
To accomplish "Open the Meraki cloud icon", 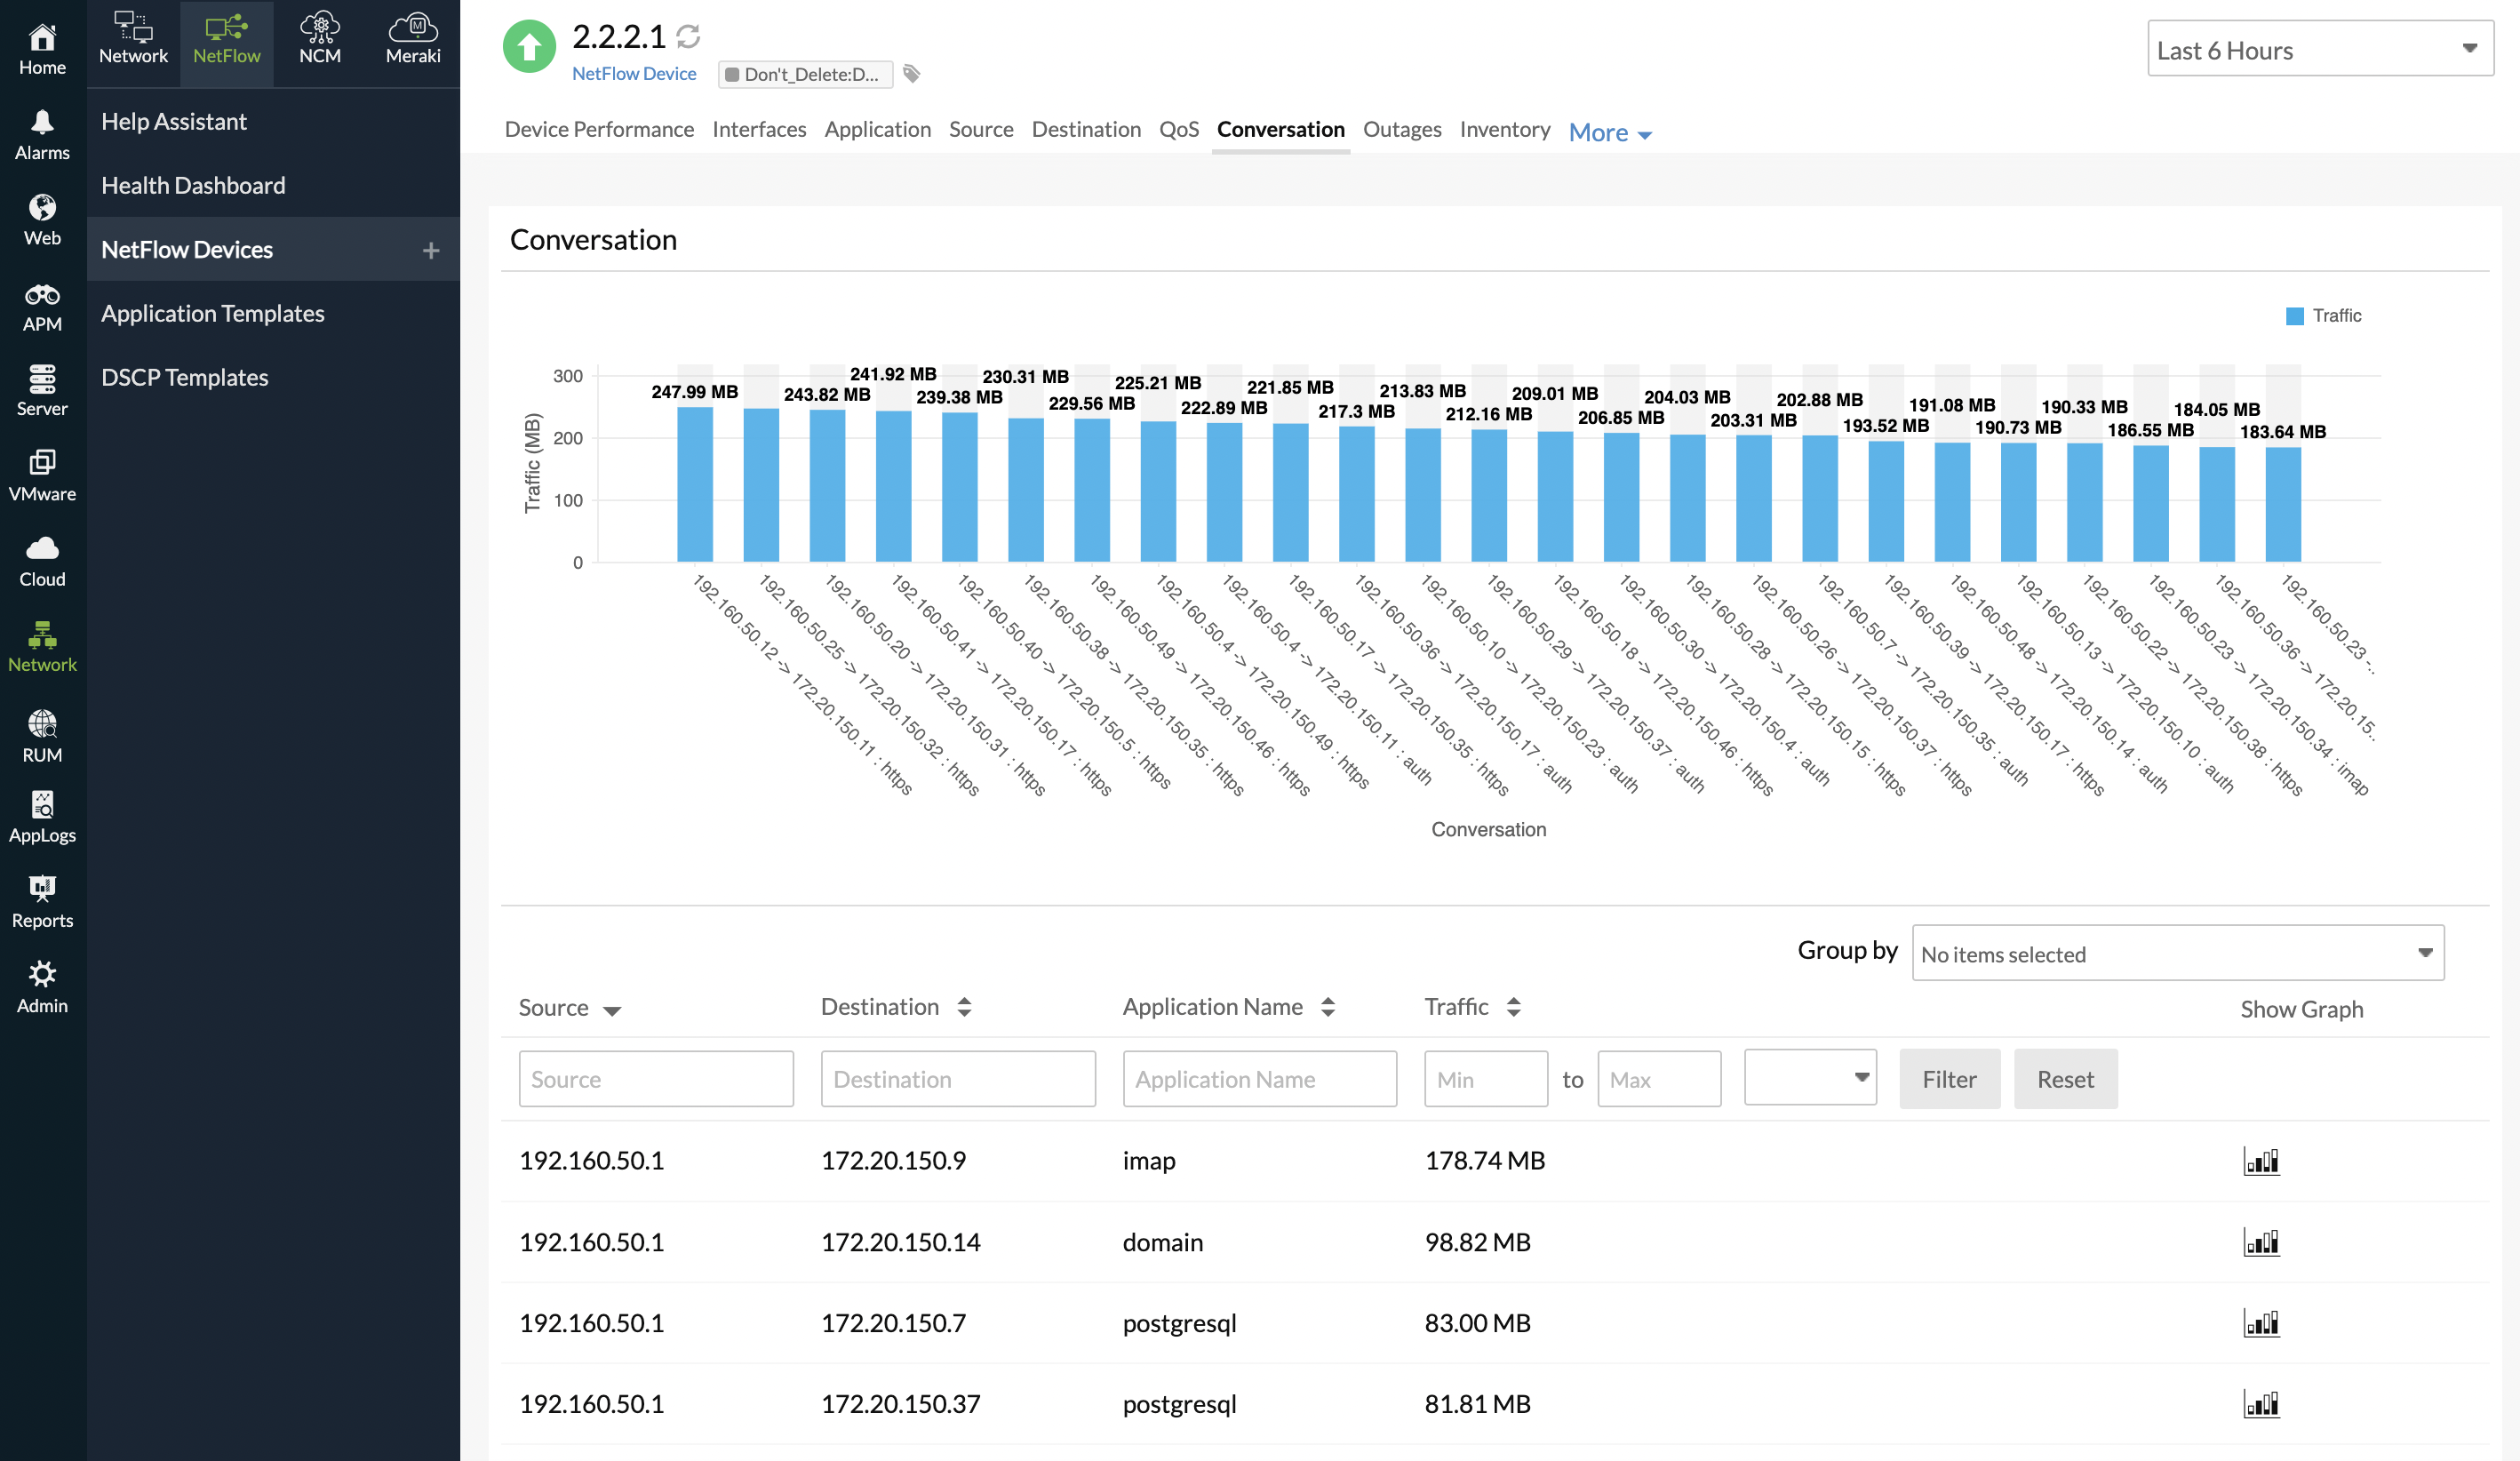I will tap(413, 27).
